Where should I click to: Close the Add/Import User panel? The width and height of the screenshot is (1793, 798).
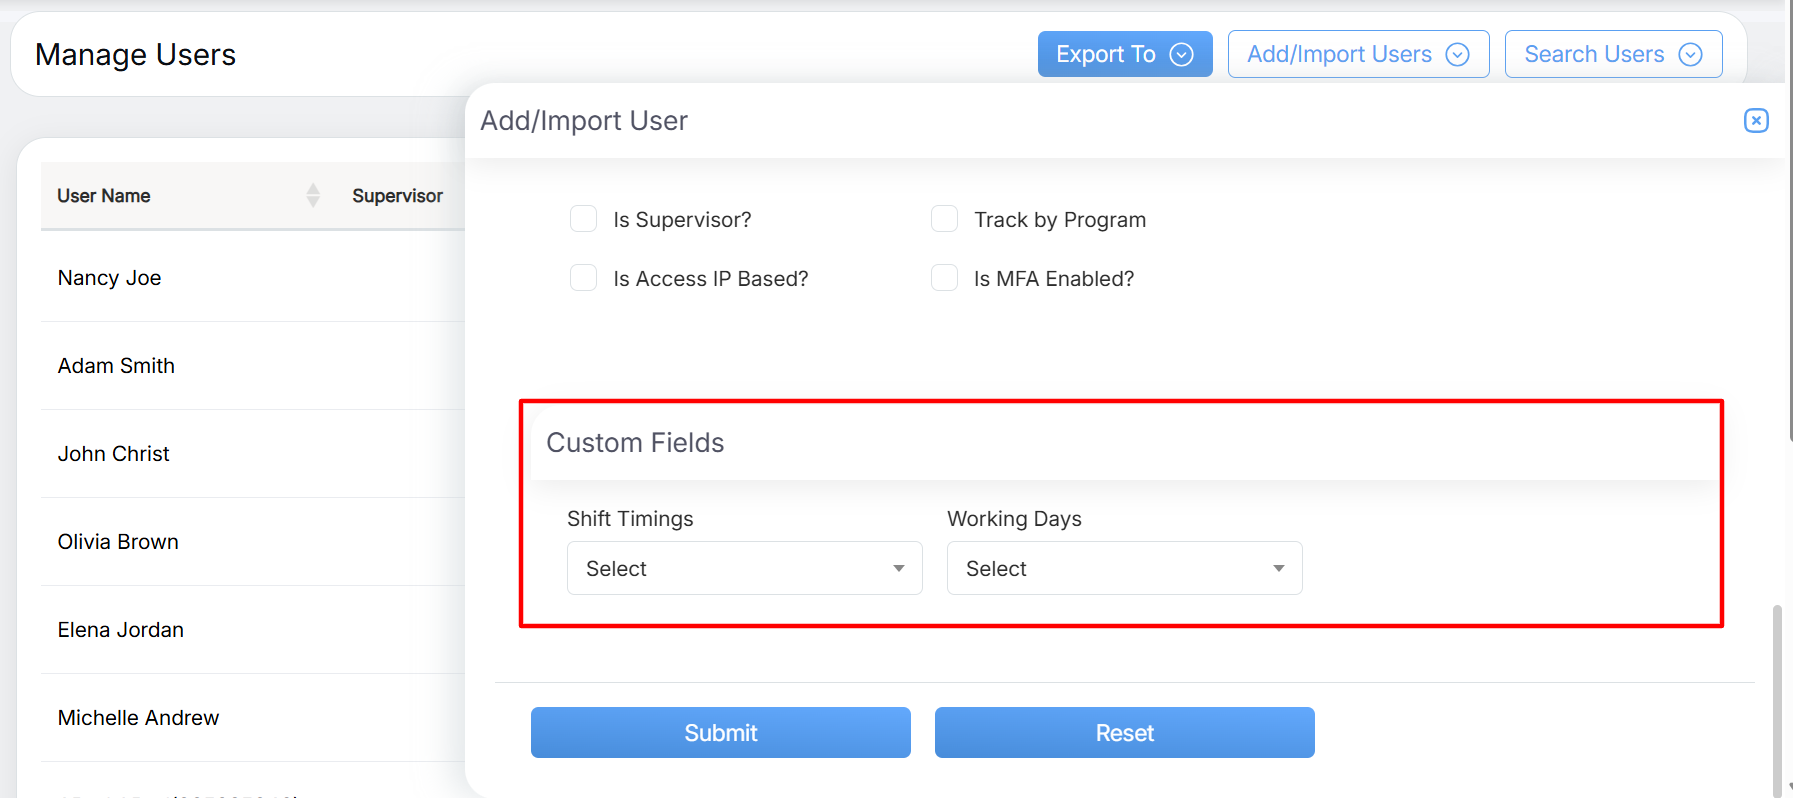point(1756,121)
